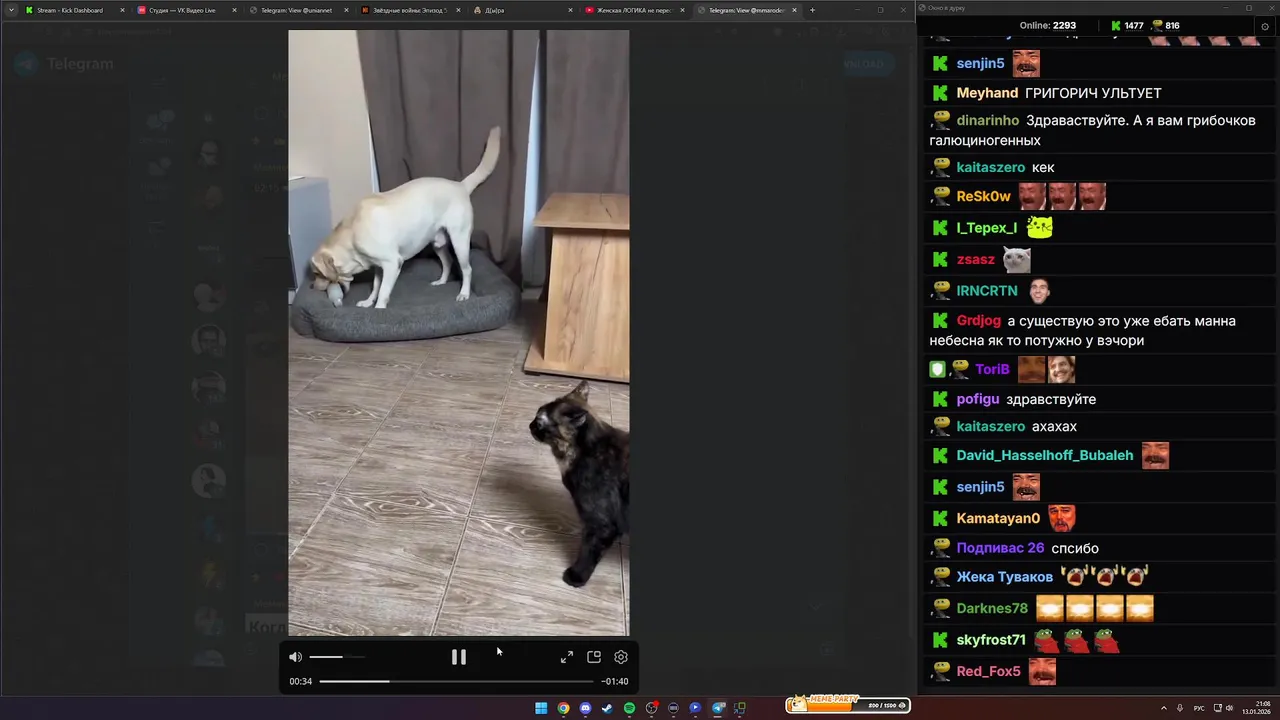Open the clock and date flyout
This screenshot has width=1280, height=720.
pos(1257,708)
